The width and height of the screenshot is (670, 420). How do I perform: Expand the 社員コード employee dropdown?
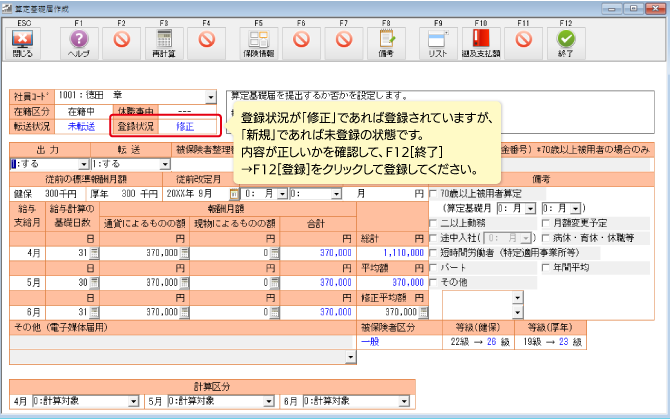[211, 97]
